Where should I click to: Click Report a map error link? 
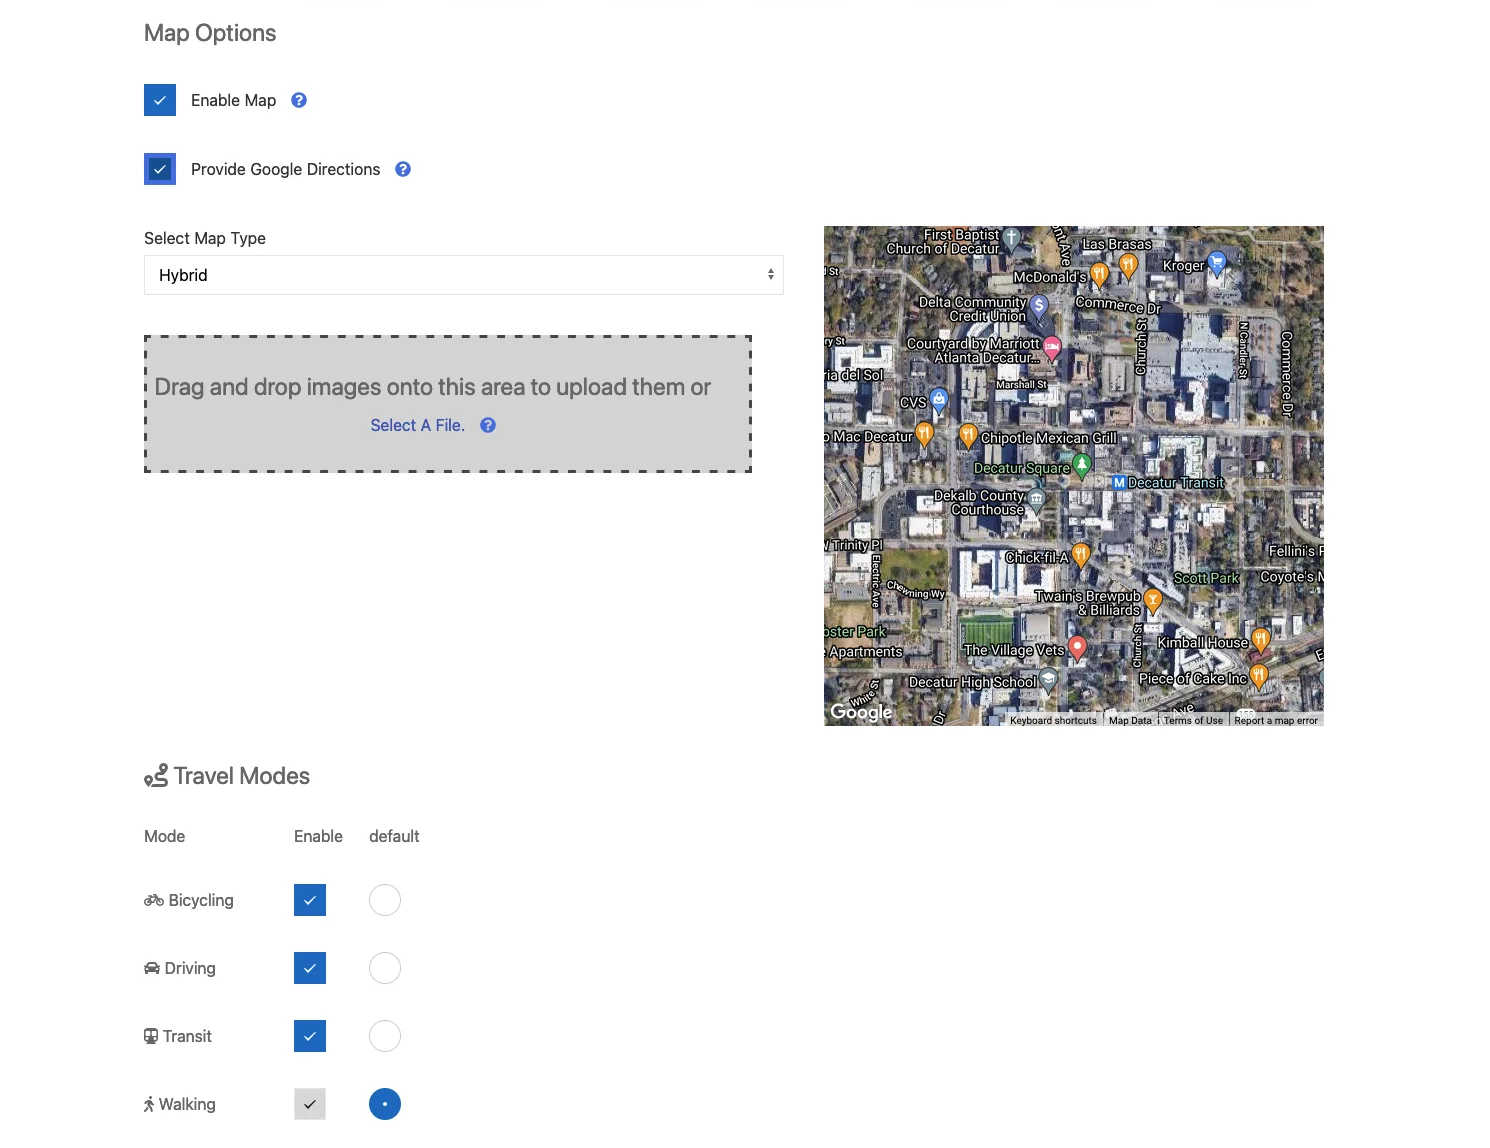pos(1276,720)
